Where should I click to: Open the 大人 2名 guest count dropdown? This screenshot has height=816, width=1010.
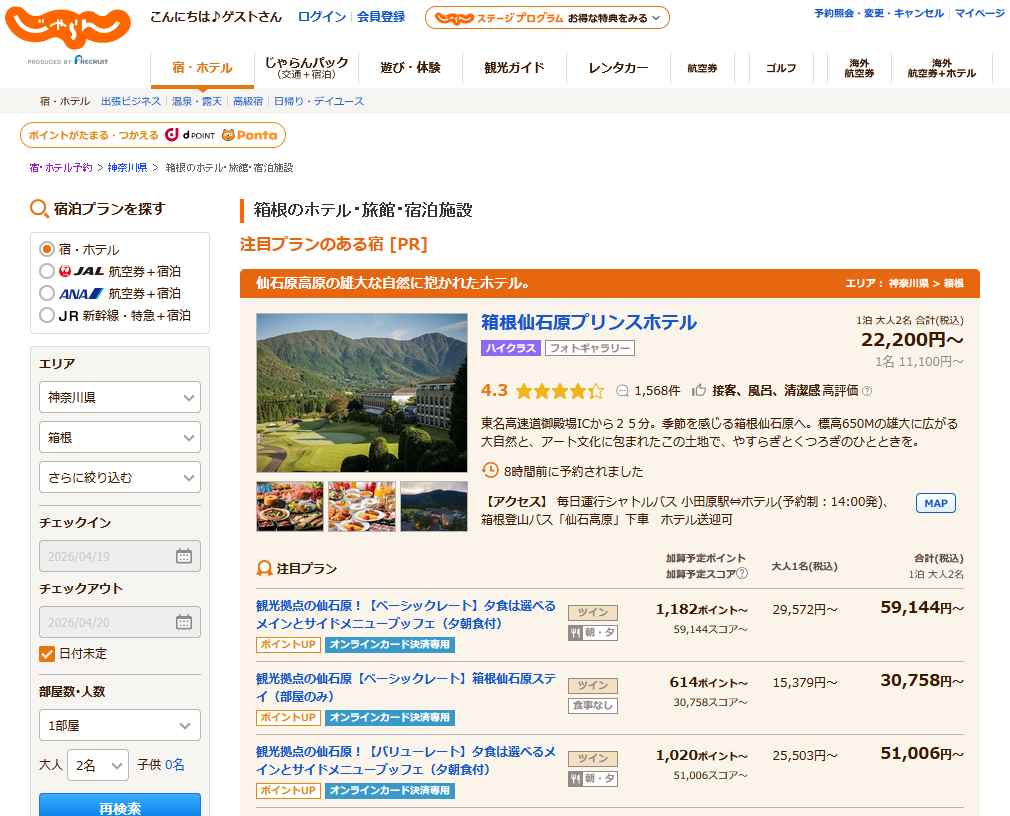pyautogui.click(x=98, y=765)
